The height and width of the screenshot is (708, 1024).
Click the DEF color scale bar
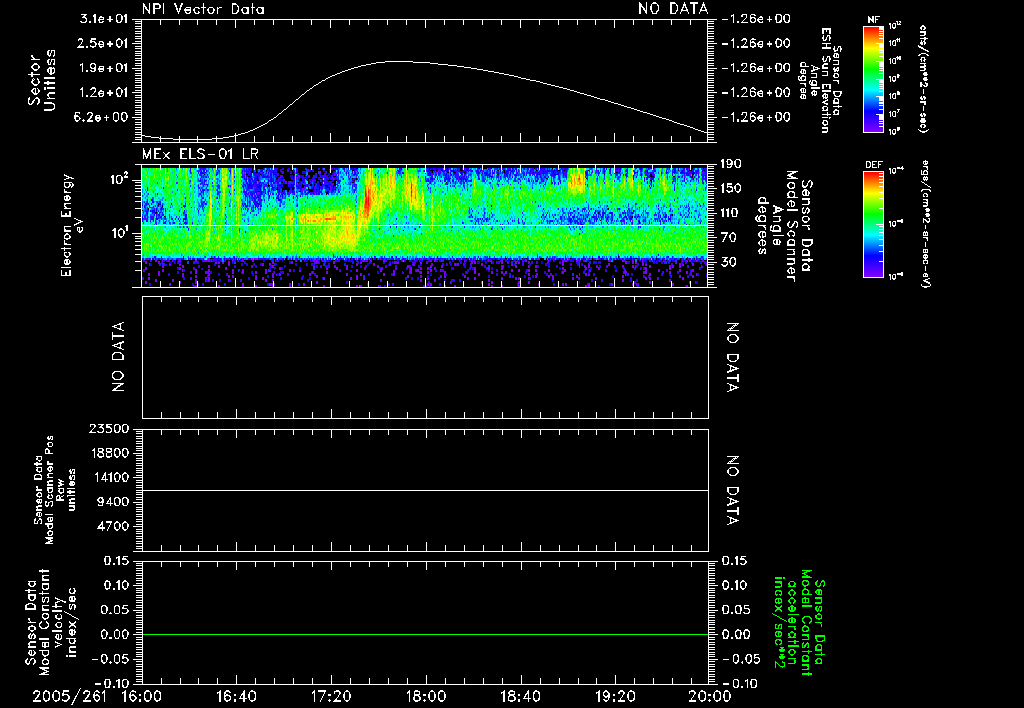[874, 225]
